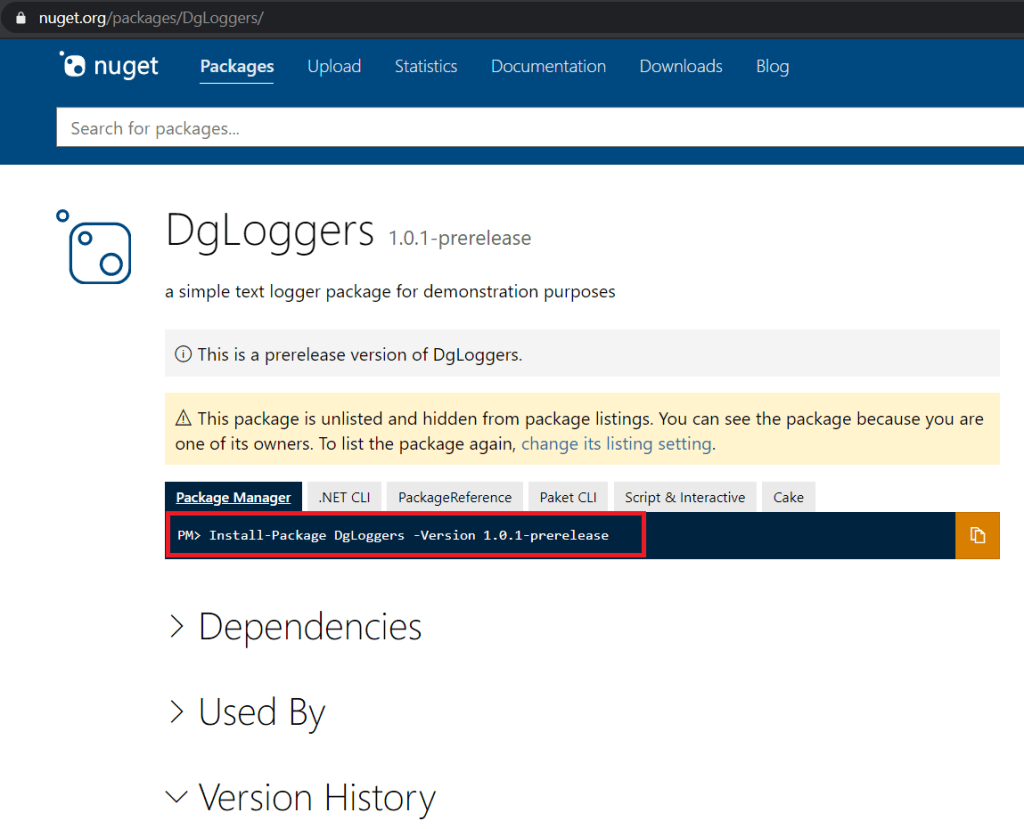This screenshot has width=1024, height=829.
Task: Open the Paket CLI tab
Action: pyautogui.click(x=568, y=497)
